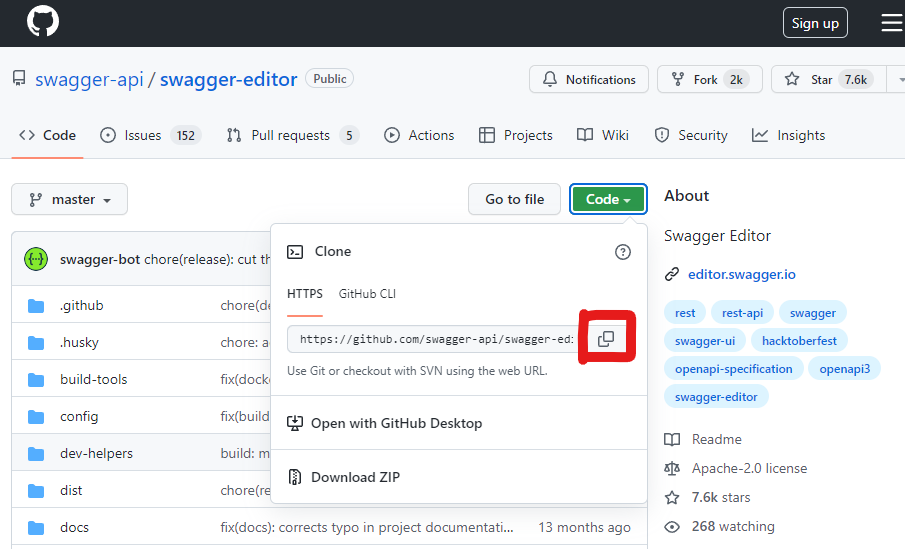Open the swagger-editor repository link

click(x=229, y=79)
